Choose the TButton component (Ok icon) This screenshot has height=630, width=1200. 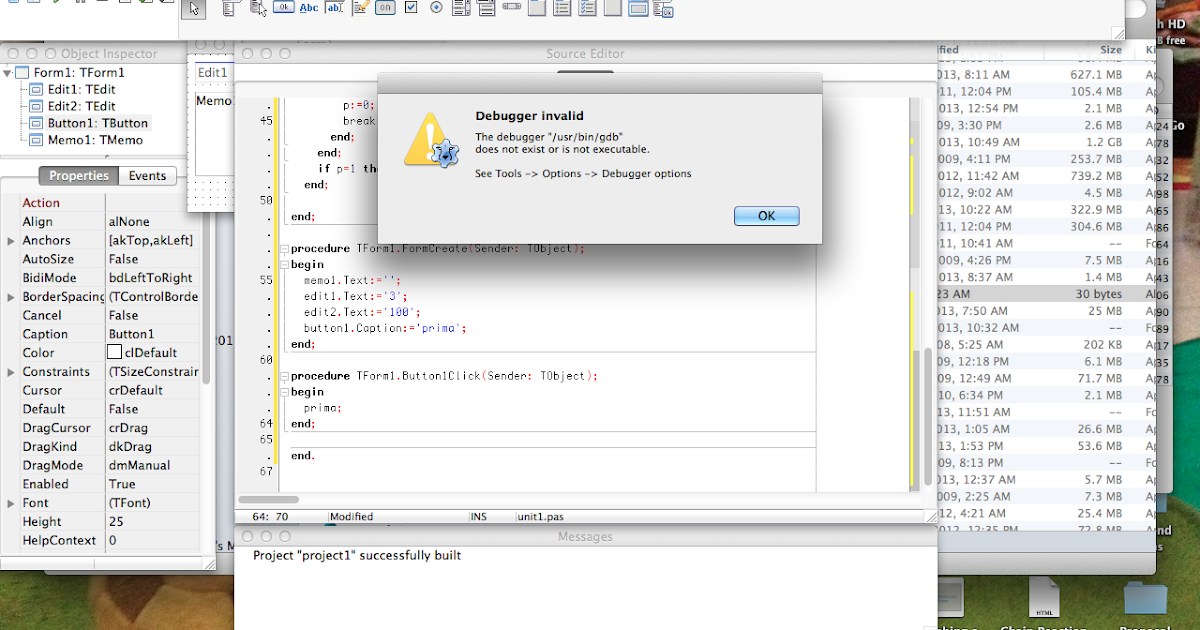click(x=284, y=9)
